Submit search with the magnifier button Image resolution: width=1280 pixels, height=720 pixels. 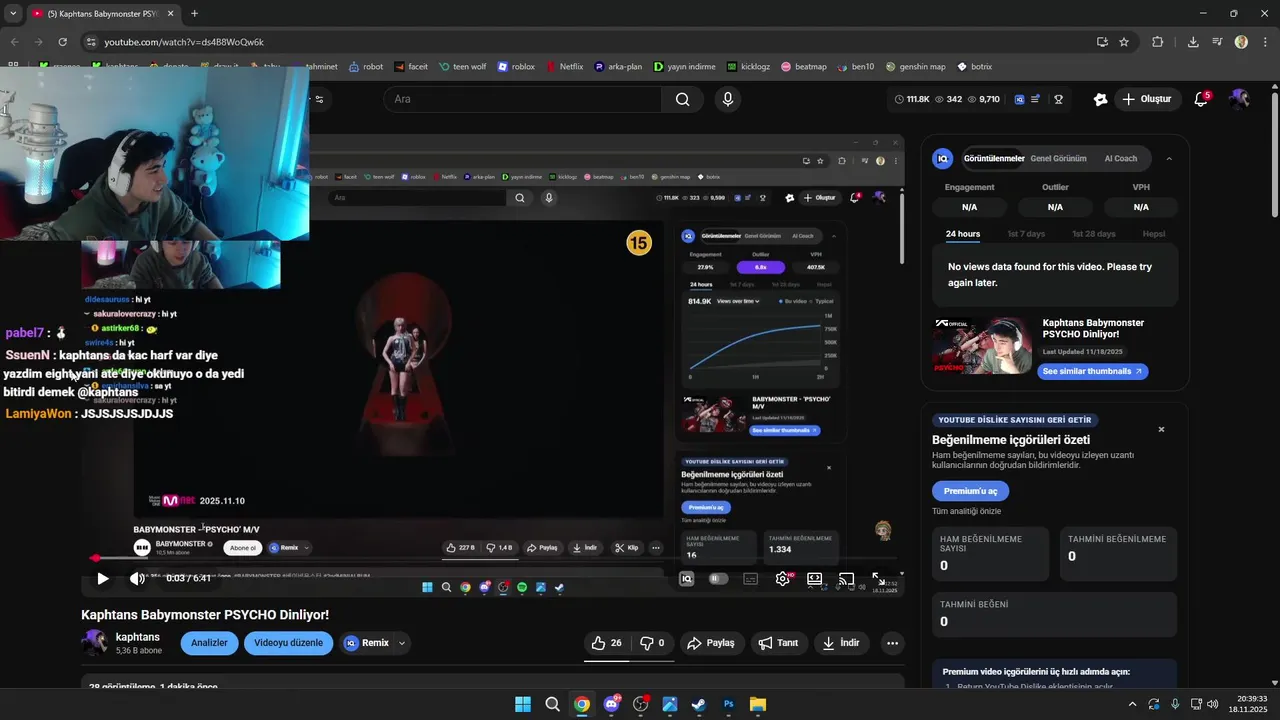[682, 99]
